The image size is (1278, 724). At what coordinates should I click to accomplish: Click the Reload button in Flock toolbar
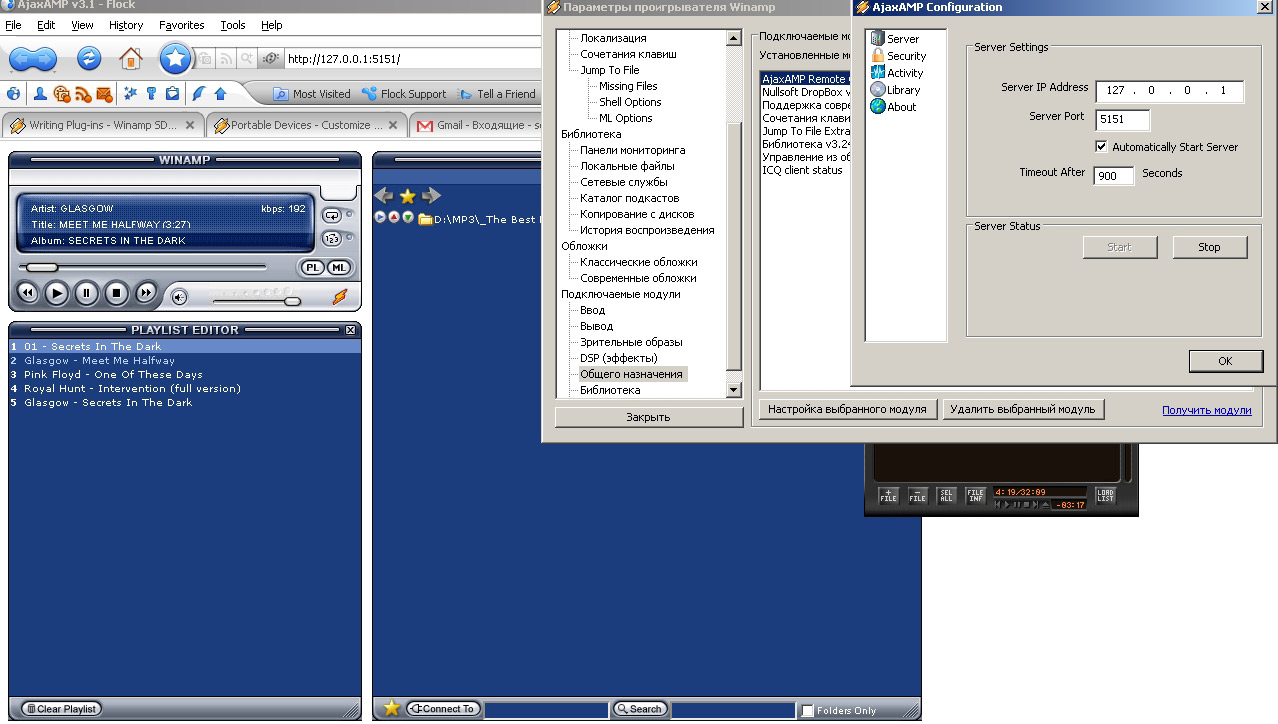click(89, 59)
